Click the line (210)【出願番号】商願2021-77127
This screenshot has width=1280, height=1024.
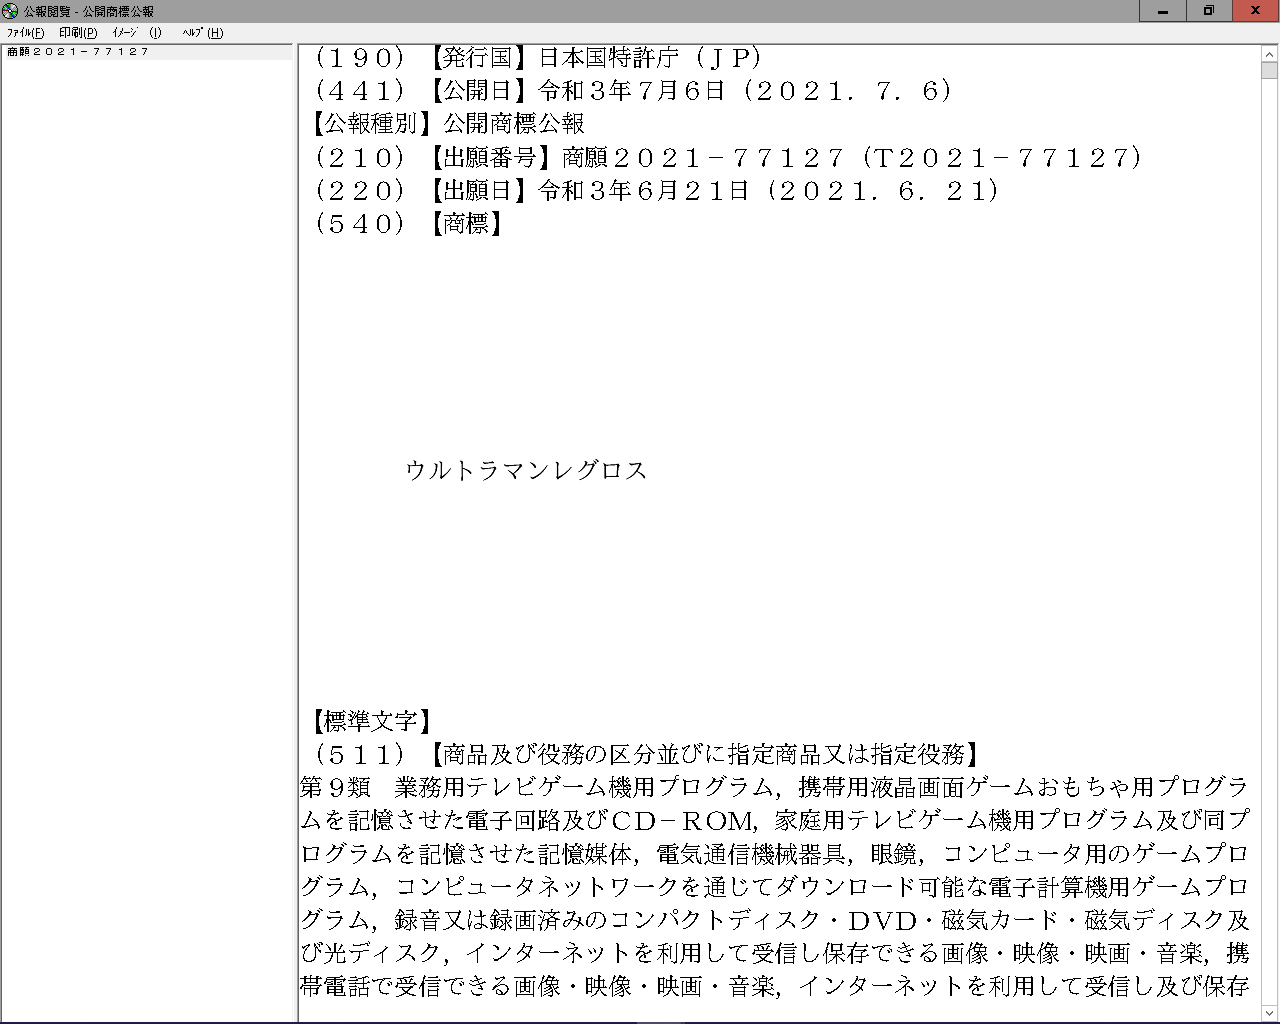[727, 157]
